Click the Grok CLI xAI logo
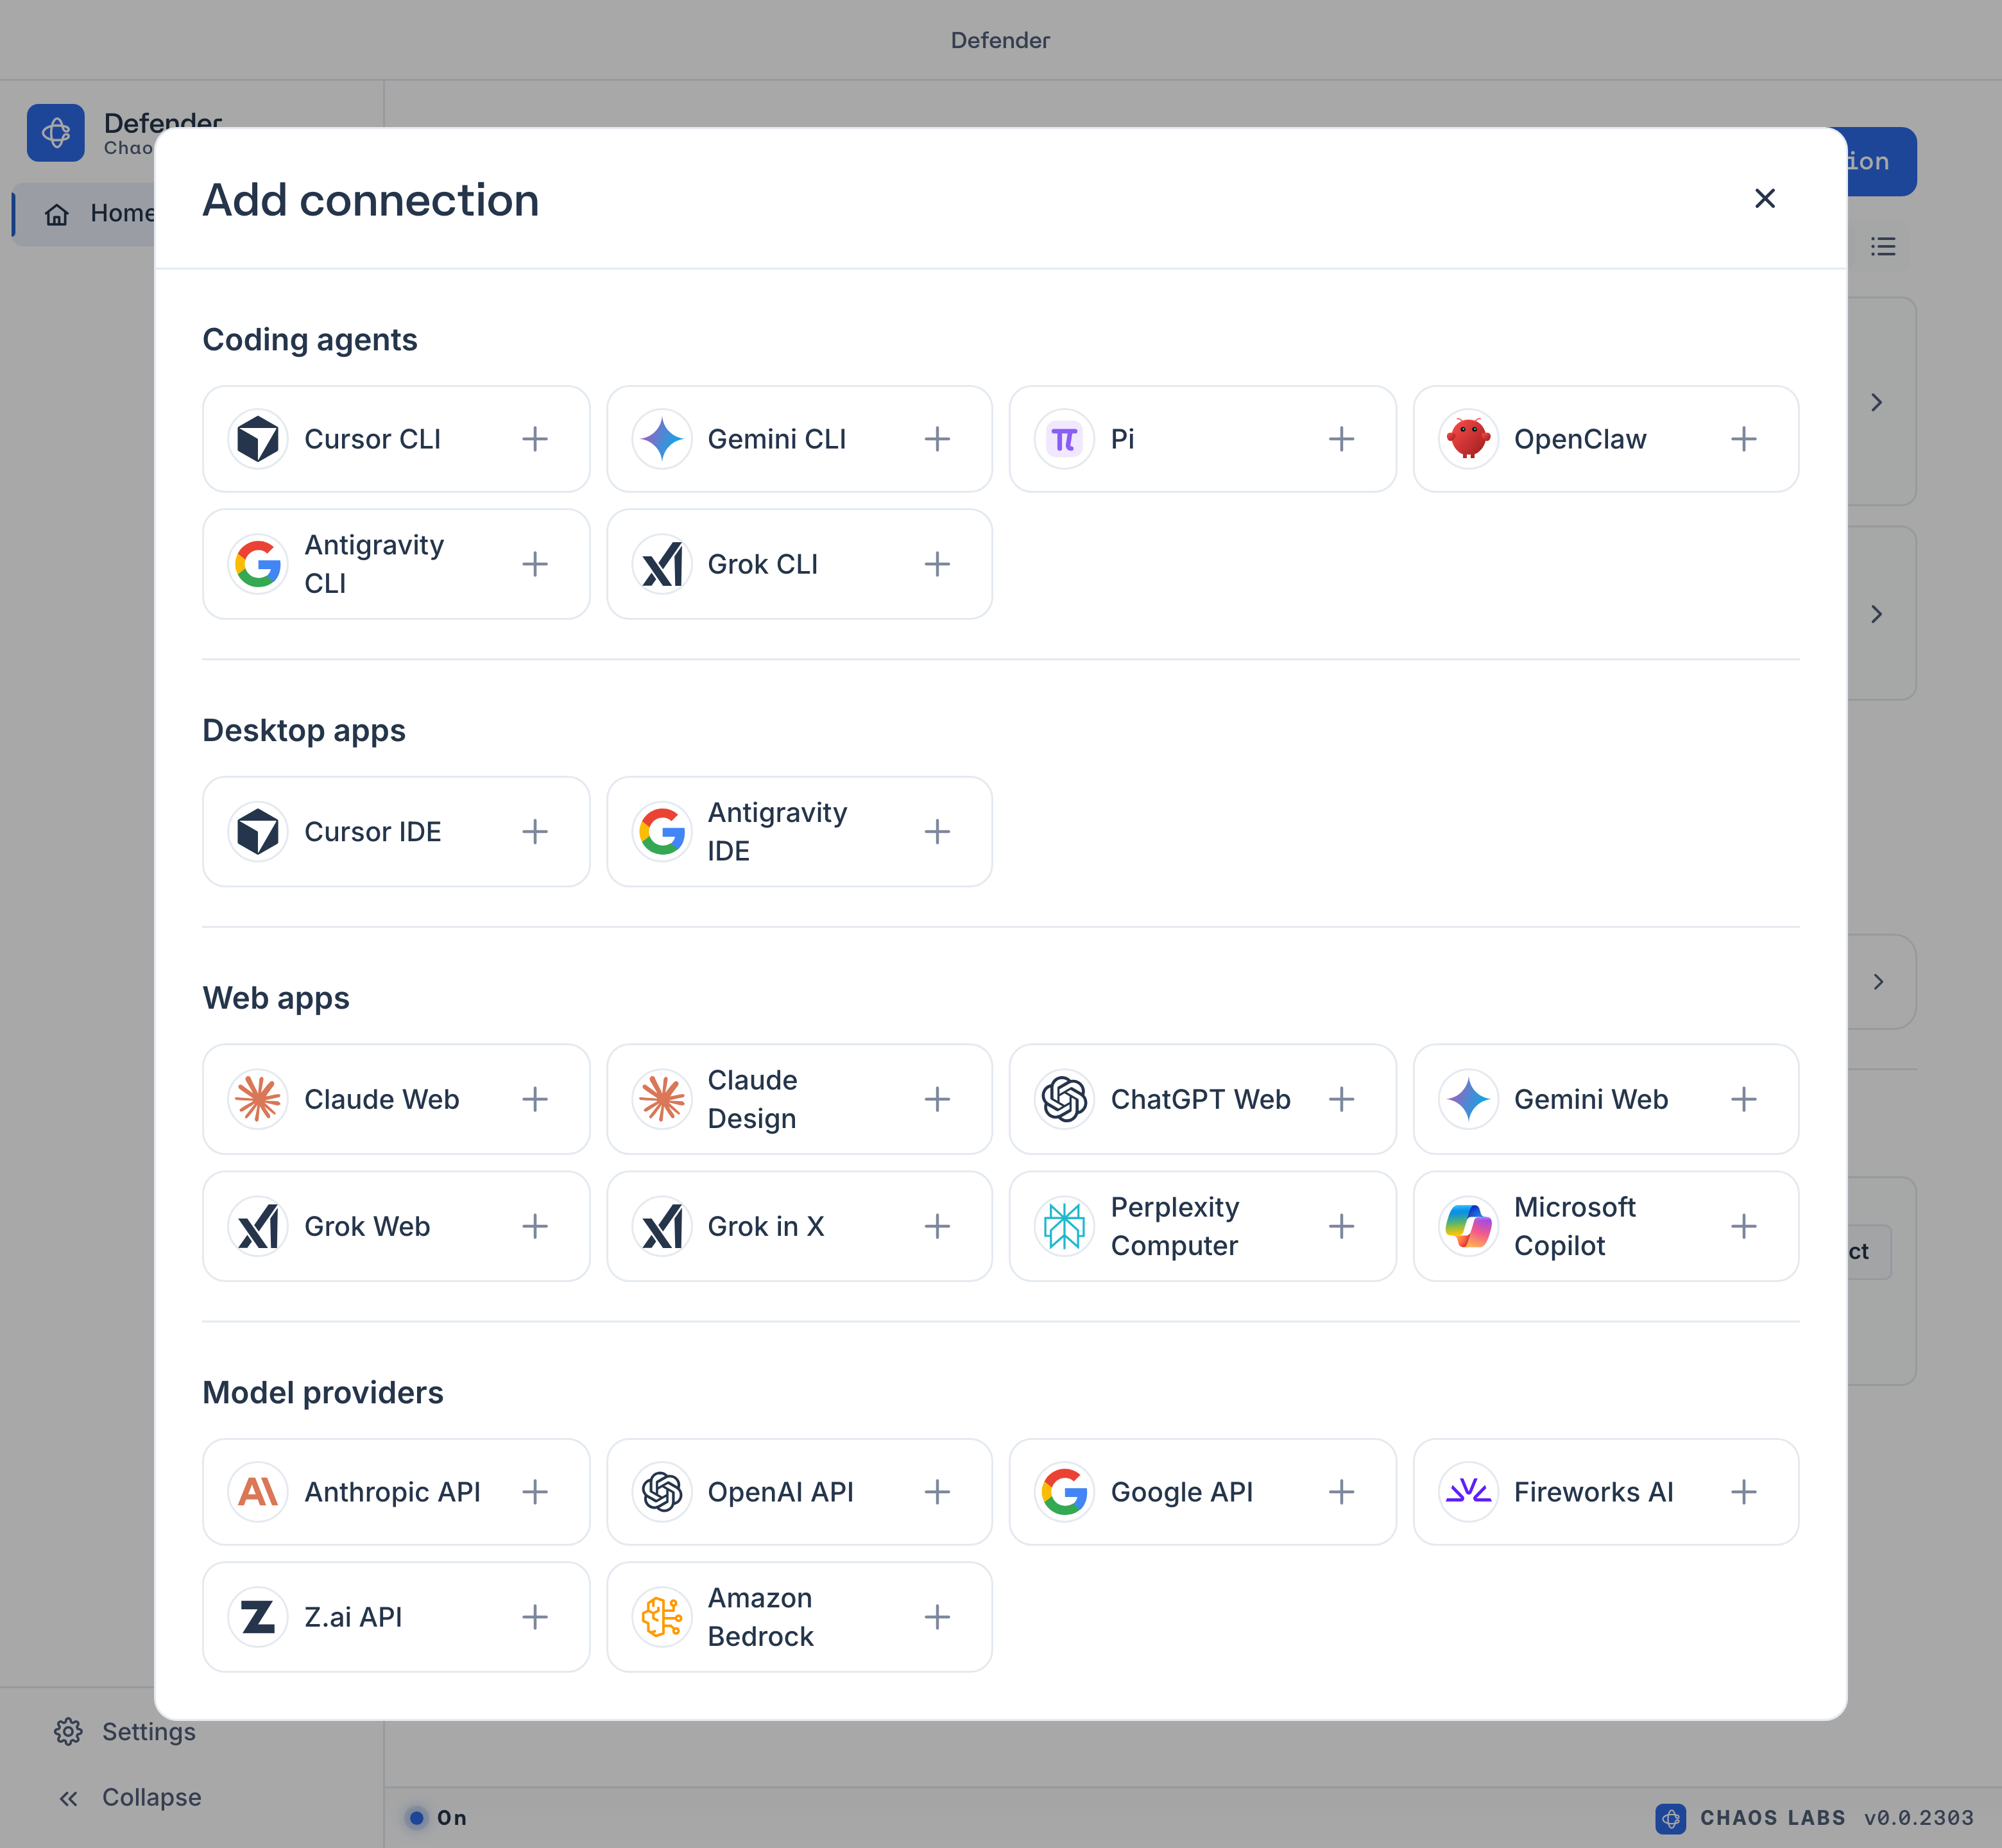2002x1848 pixels. click(662, 564)
